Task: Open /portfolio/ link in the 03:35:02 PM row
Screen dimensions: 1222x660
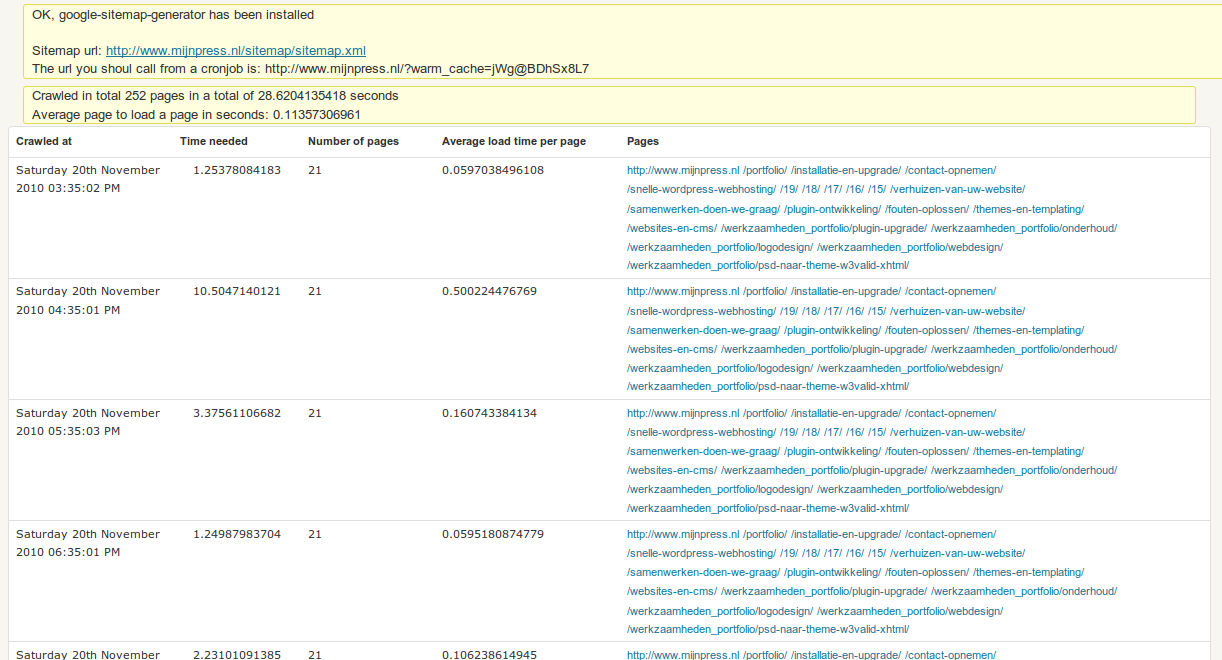Action: click(765, 170)
